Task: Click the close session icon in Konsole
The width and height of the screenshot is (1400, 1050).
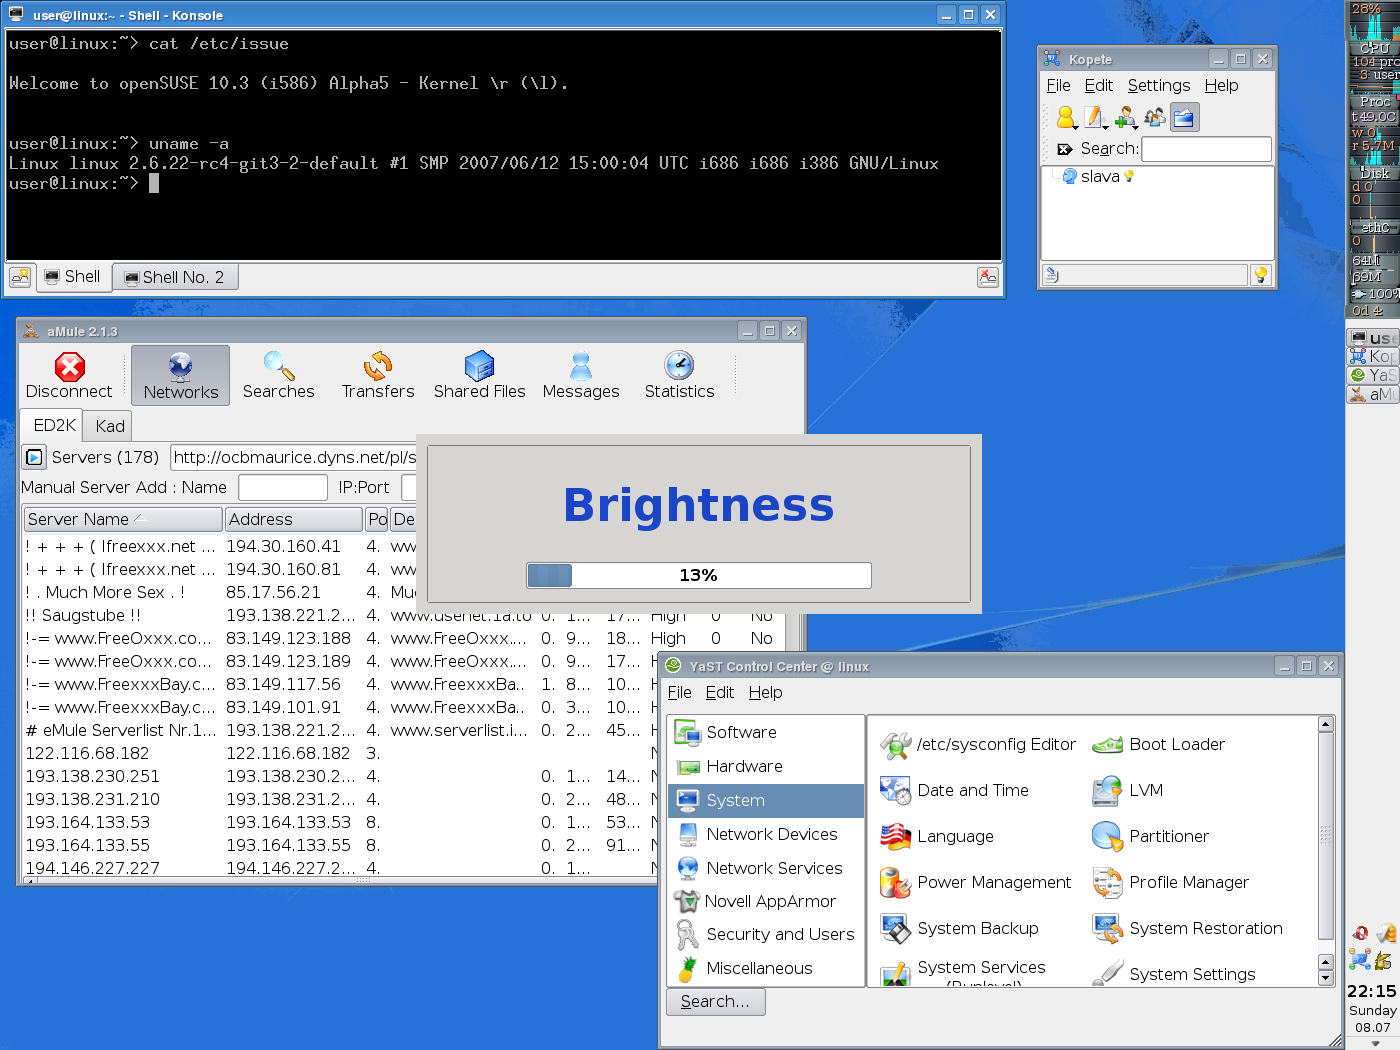Action: 988,277
